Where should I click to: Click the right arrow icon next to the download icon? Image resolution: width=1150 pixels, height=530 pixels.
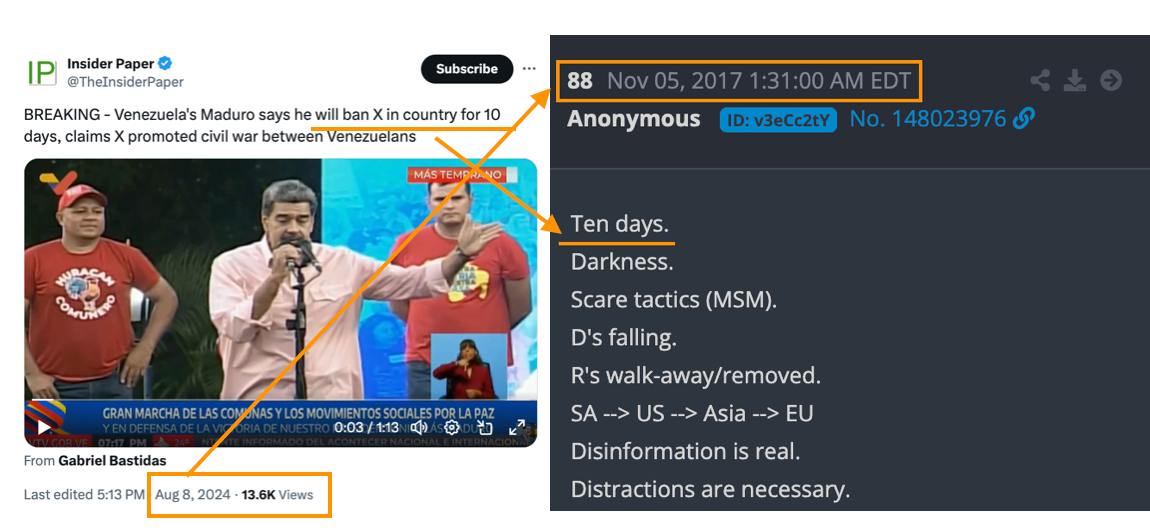(x=1111, y=80)
